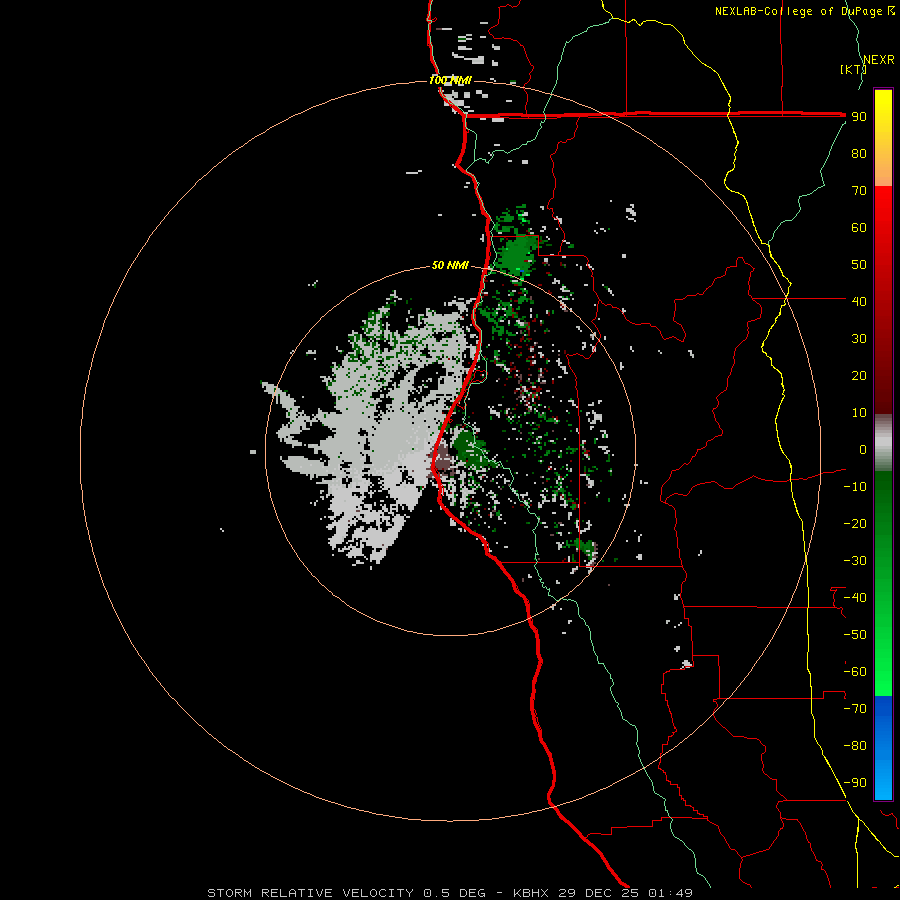Click the -30 scale value
Image resolution: width=900 pixels, height=900 pixels.
(x=855, y=561)
